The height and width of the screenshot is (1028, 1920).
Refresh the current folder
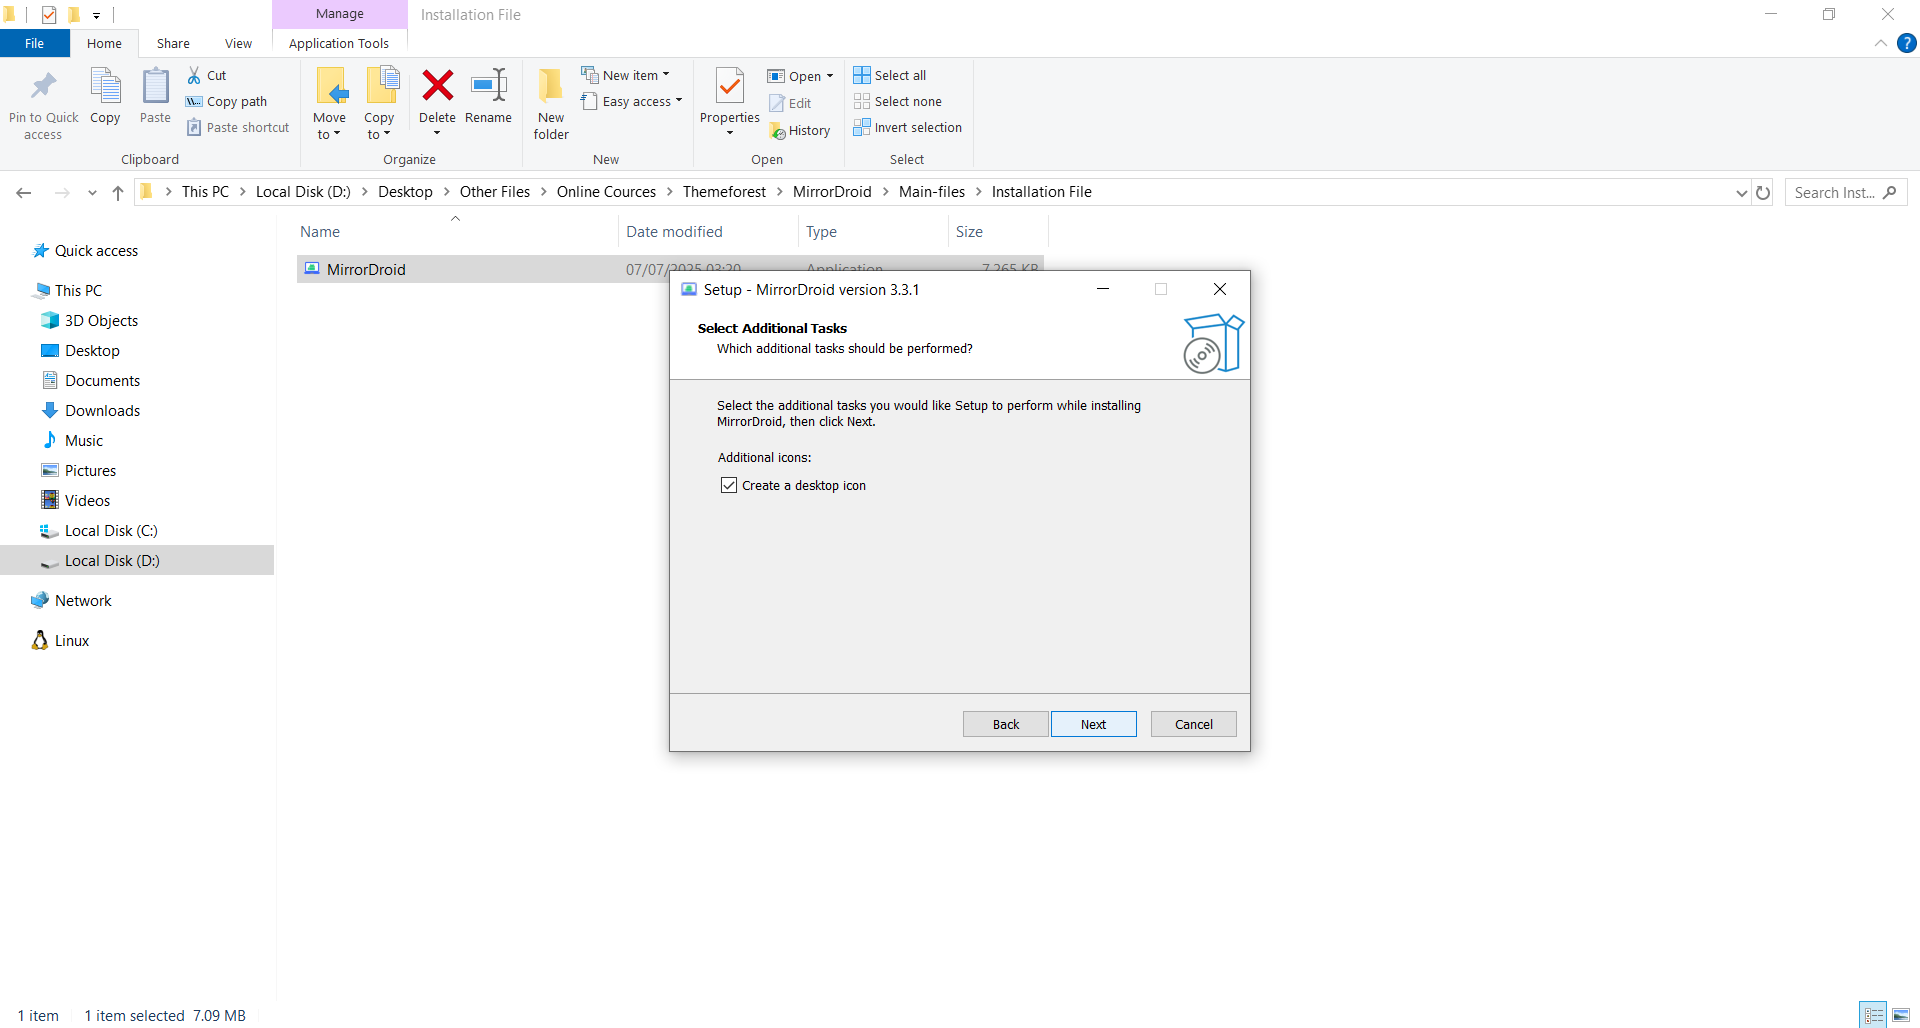click(x=1763, y=192)
